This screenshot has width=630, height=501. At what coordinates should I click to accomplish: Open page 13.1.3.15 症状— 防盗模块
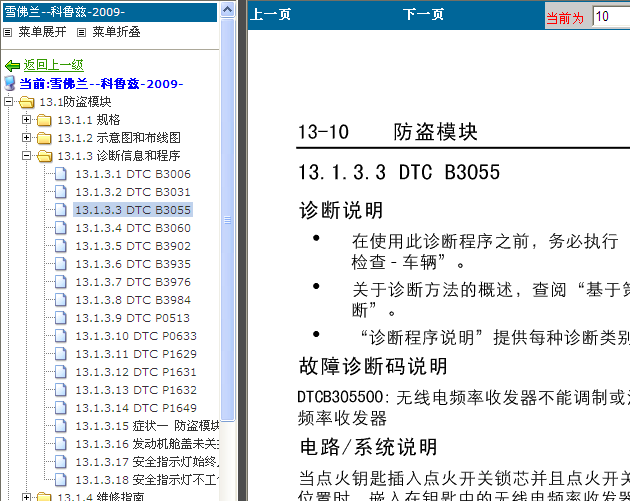point(147,426)
